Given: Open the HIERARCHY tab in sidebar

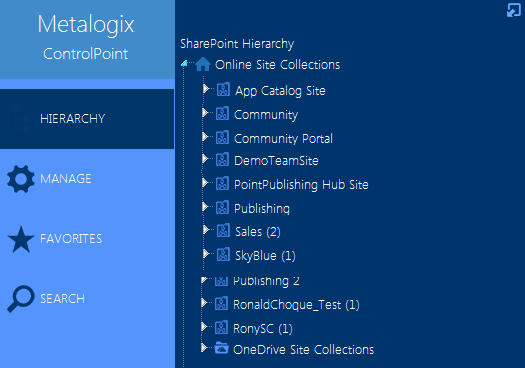Looking at the screenshot, I should pos(87,119).
